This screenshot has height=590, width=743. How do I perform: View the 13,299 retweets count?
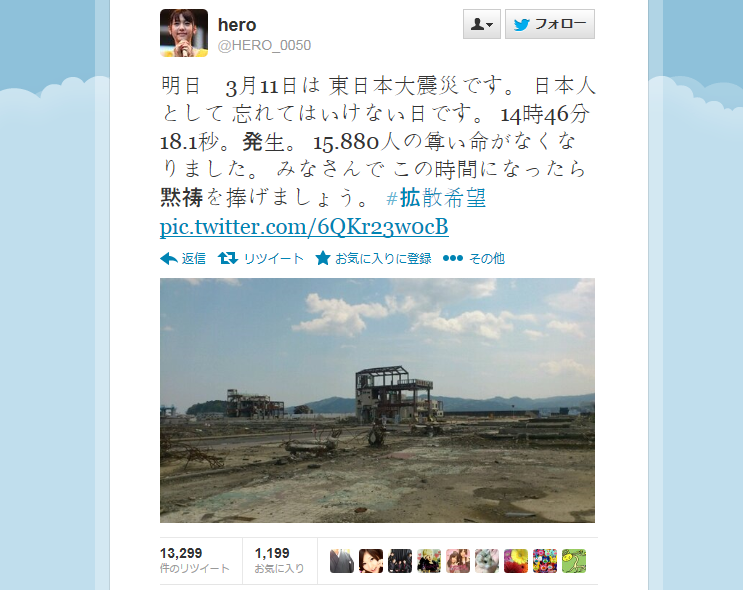click(195, 560)
